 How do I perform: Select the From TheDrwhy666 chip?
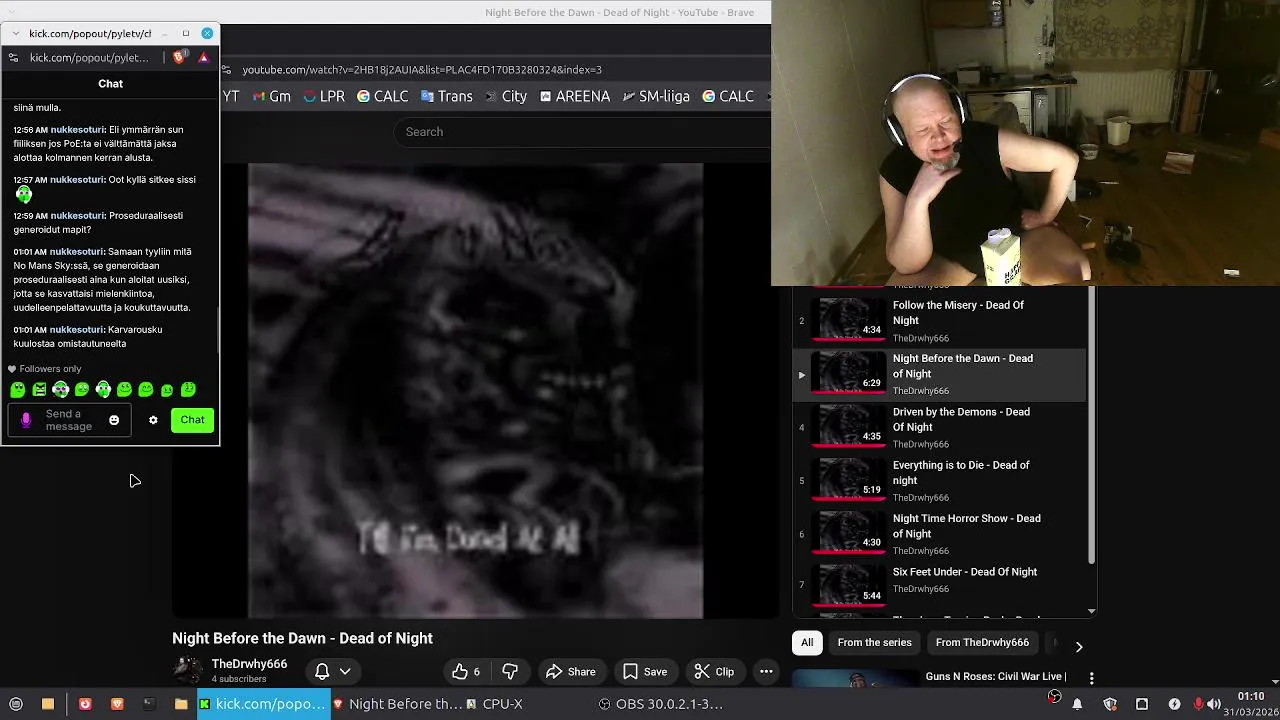(982, 643)
